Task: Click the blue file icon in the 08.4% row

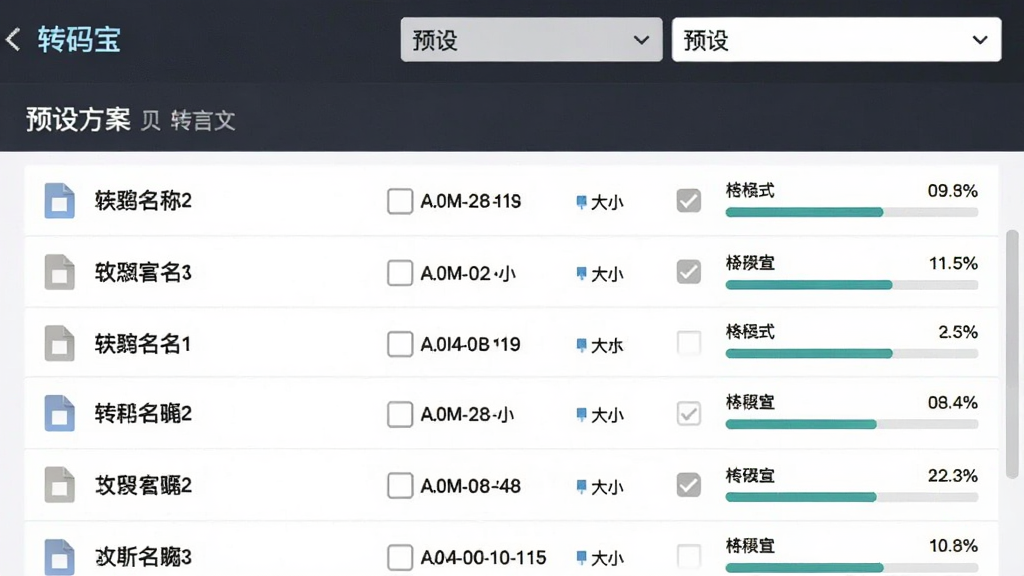Action: (59, 413)
